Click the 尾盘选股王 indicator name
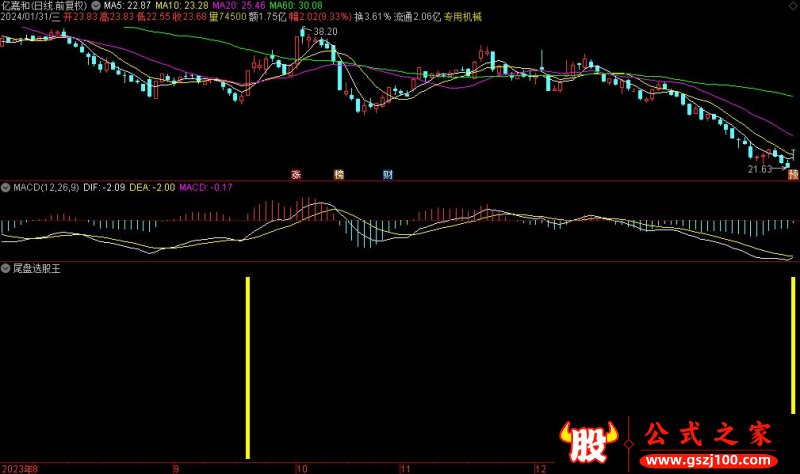This screenshot has width=800, height=474. pos(36,268)
